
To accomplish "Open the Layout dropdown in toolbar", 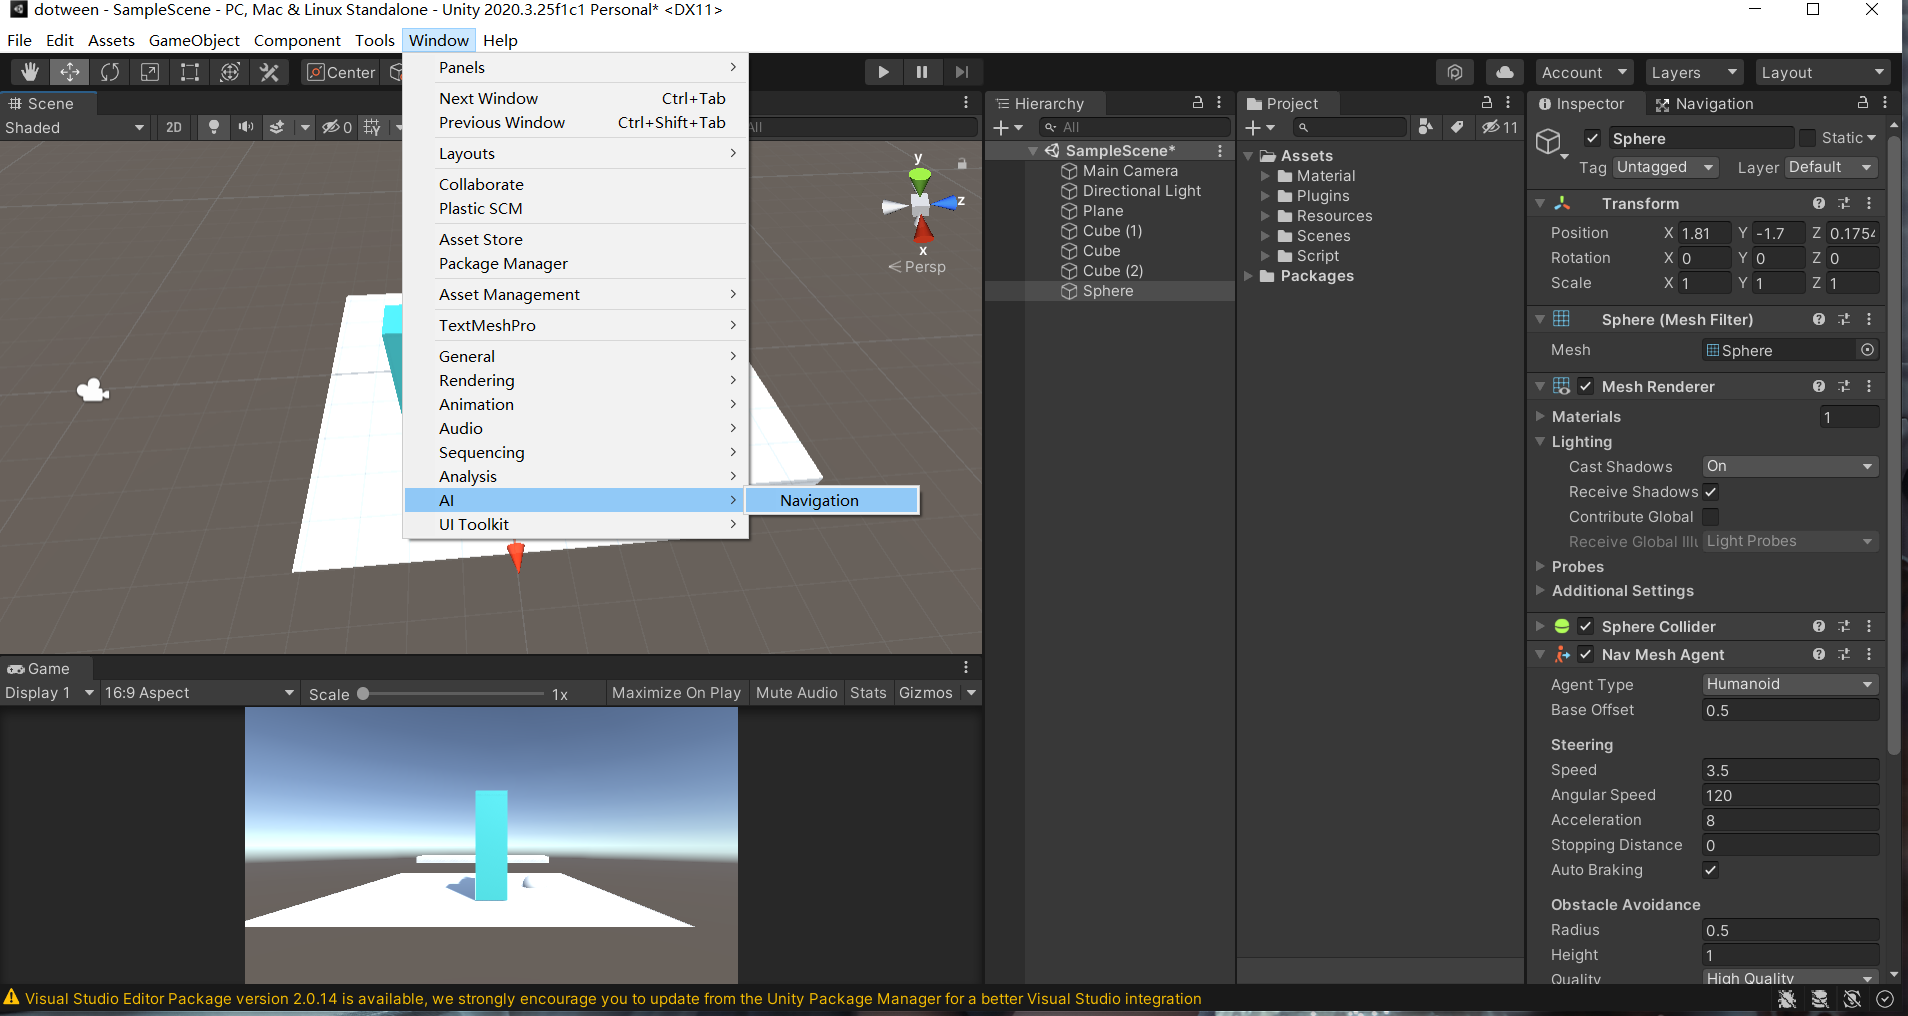I will click(1822, 72).
